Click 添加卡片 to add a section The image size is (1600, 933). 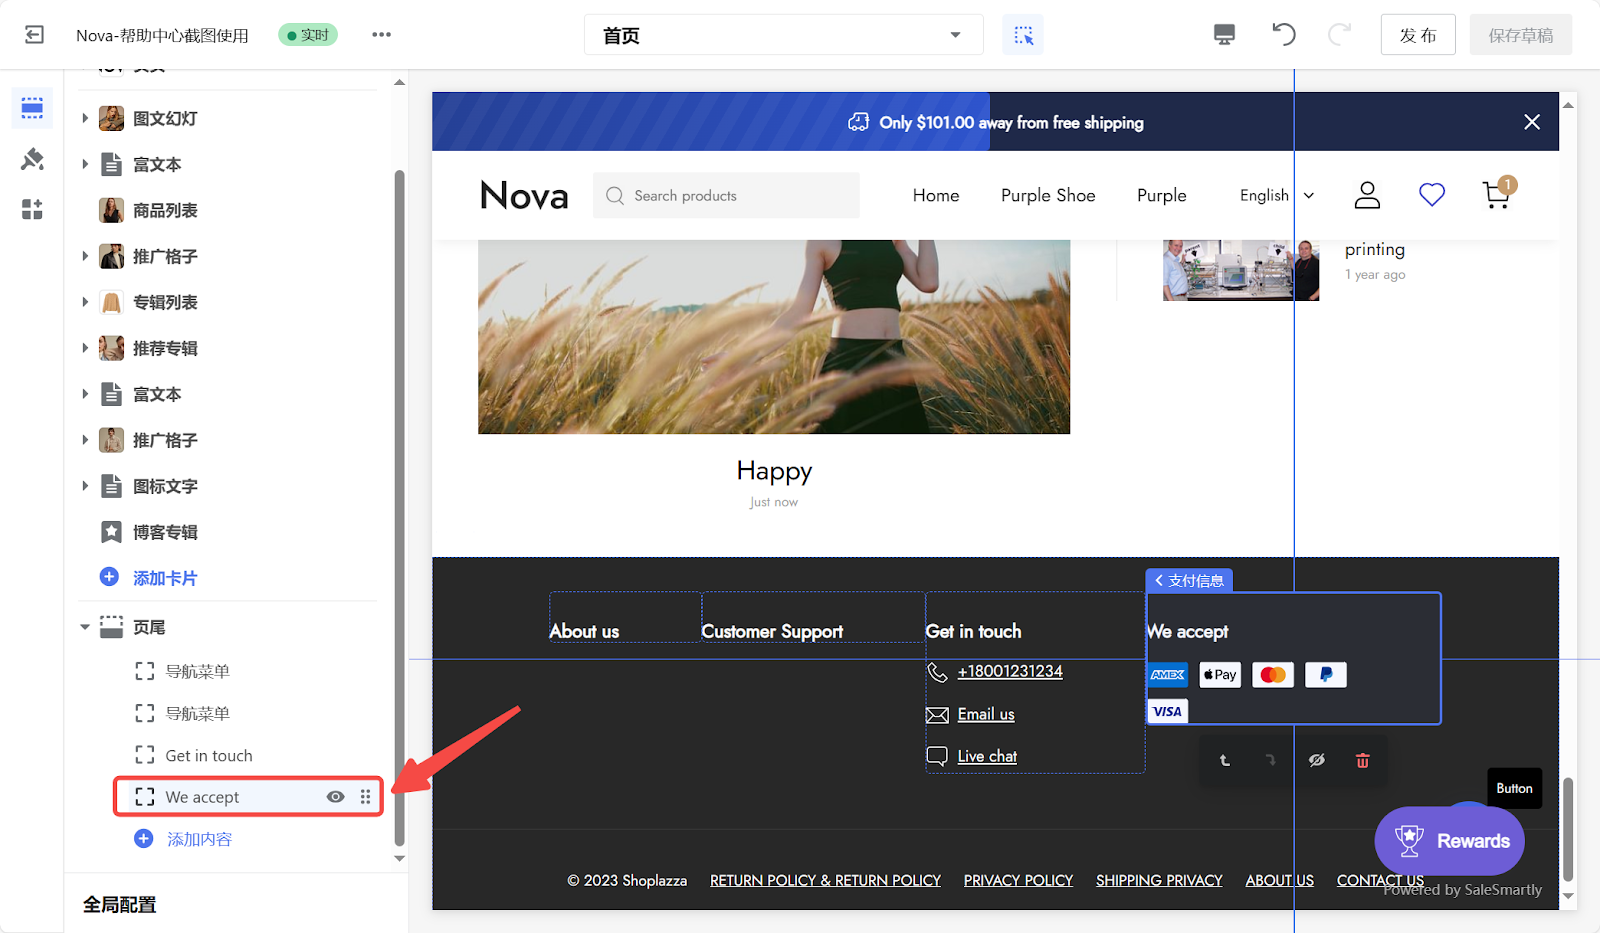click(165, 578)
